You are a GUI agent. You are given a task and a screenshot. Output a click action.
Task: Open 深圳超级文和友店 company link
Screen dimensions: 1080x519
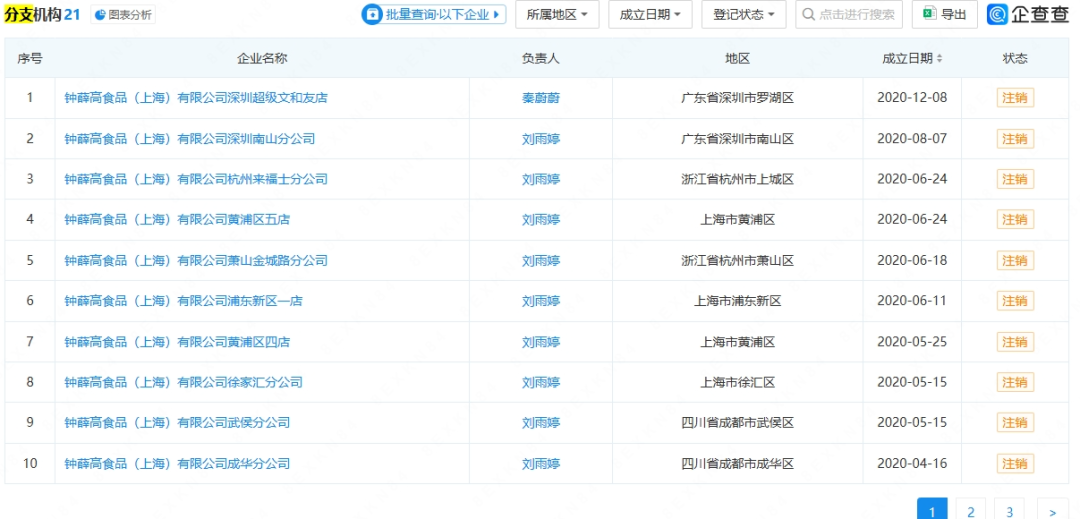click(196, 98)
